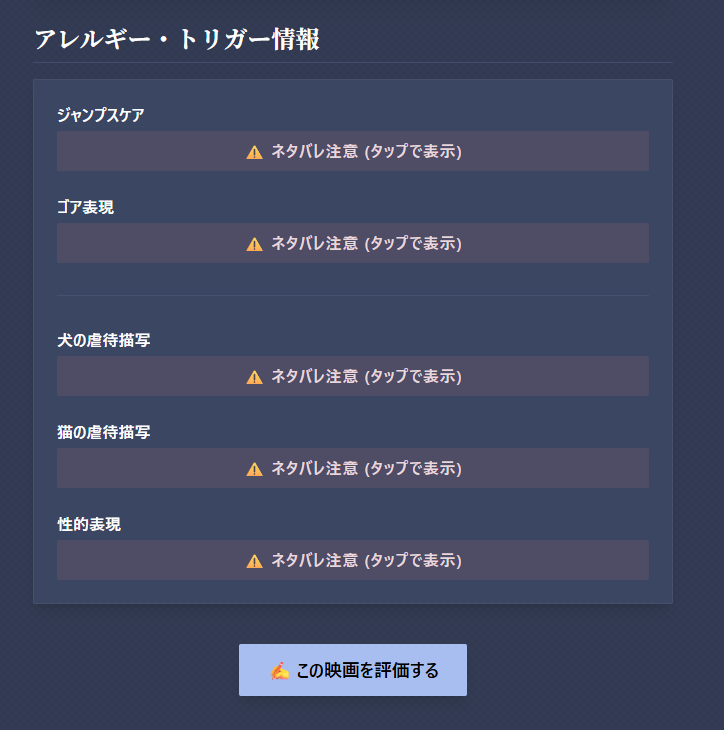Click the warning icon under ゴア表現
The height and width of the screenshot is (730, 724).
coord(254,244)
